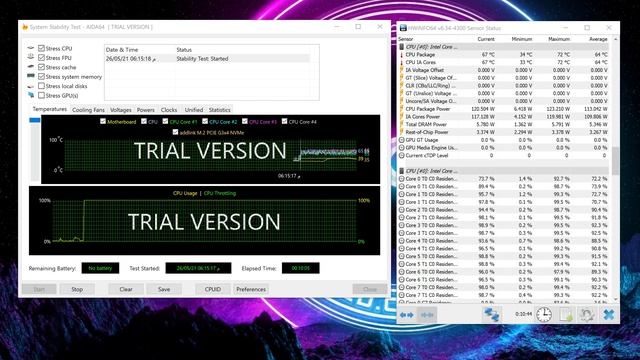Enable Stress GPU(s) checkbox

coord(41,95)
